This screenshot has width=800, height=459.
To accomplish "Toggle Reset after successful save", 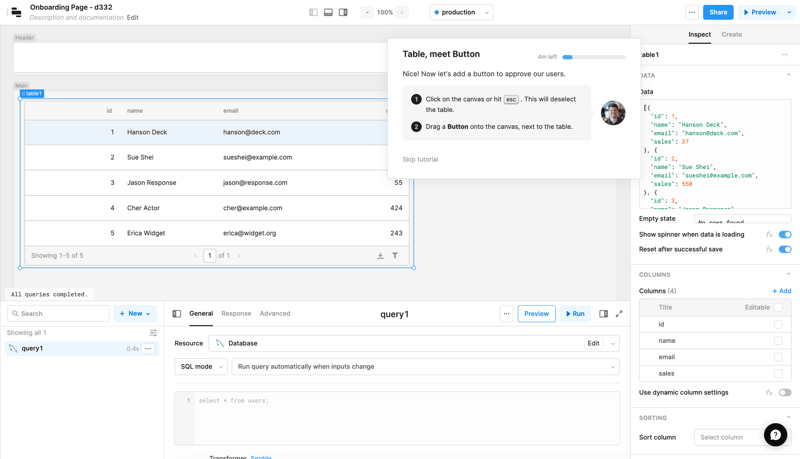I will 785,249.
